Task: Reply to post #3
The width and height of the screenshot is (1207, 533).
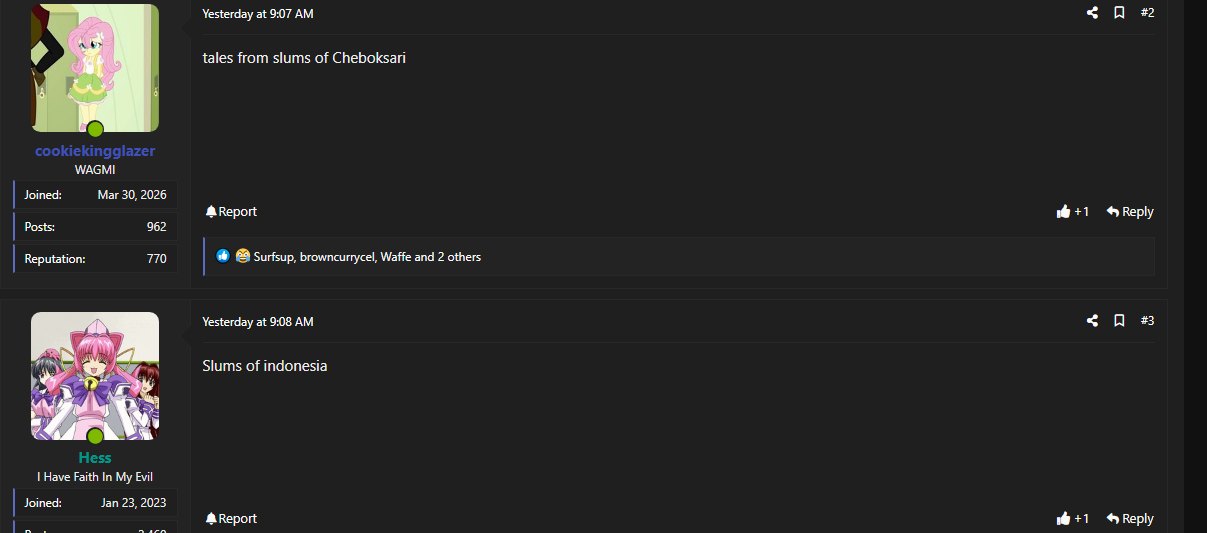Action: point(1130,519)
